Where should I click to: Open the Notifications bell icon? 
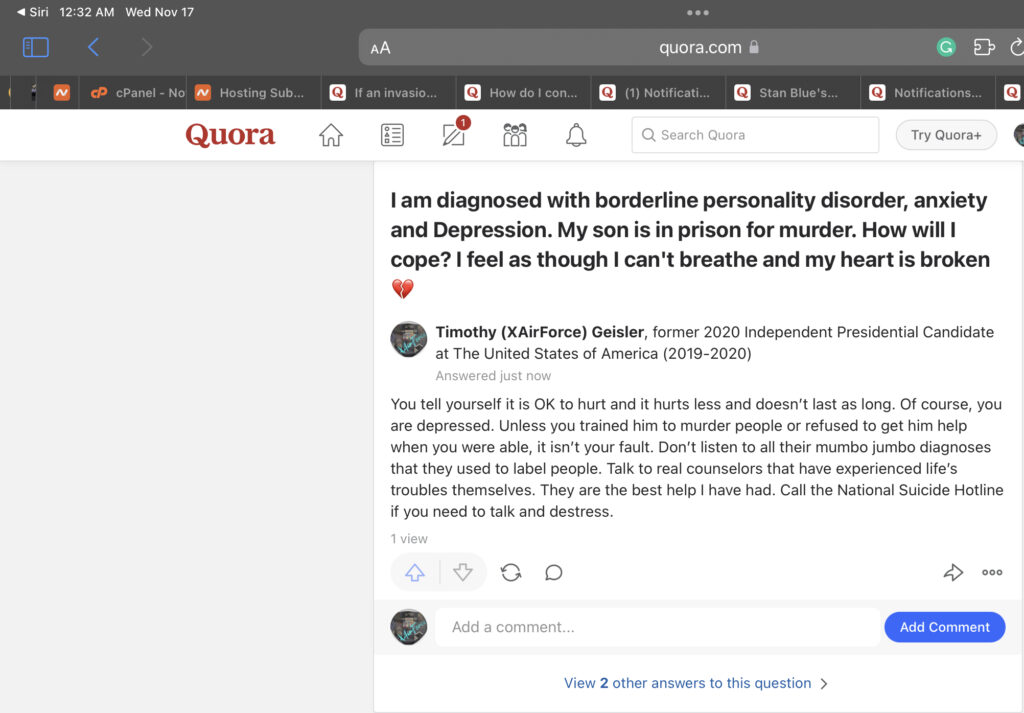click(x=576, y=135)
